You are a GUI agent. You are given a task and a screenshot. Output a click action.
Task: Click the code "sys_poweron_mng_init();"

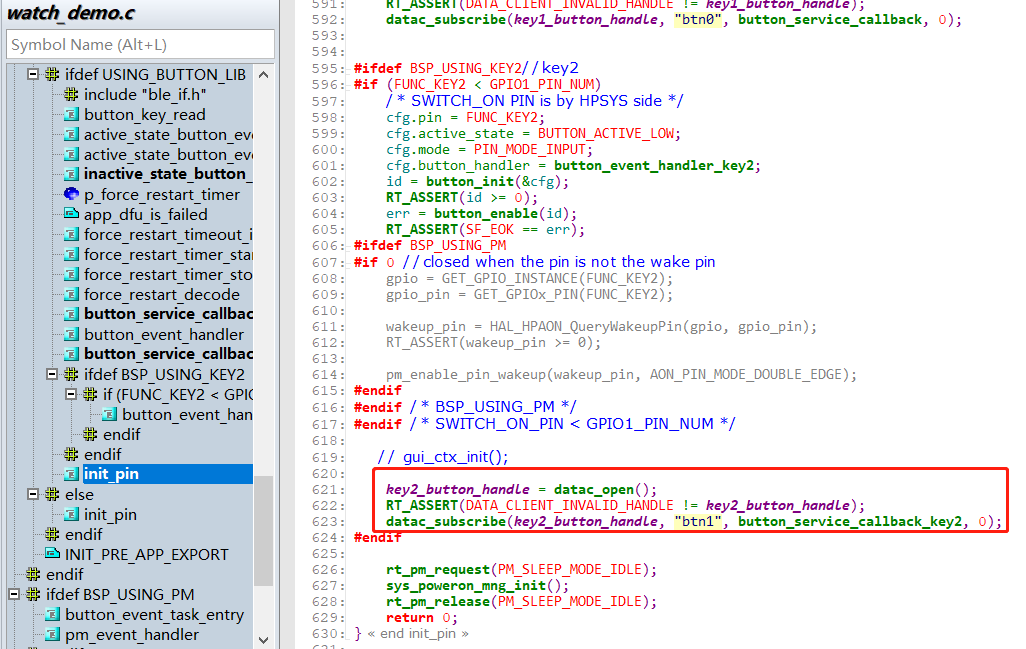coord(477,586)
